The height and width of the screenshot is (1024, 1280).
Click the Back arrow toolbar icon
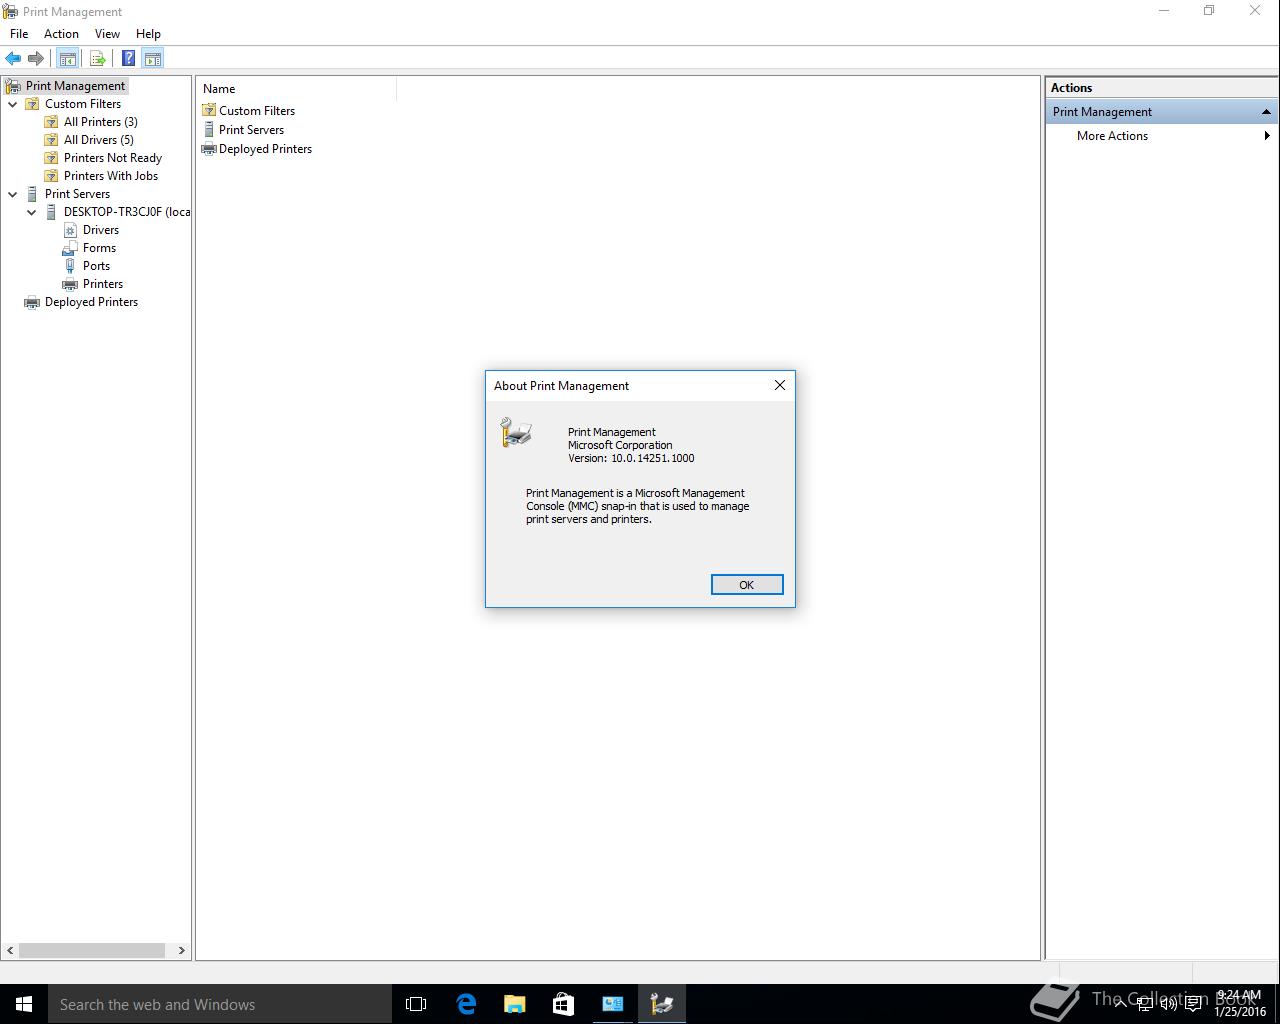click(13, 59)
